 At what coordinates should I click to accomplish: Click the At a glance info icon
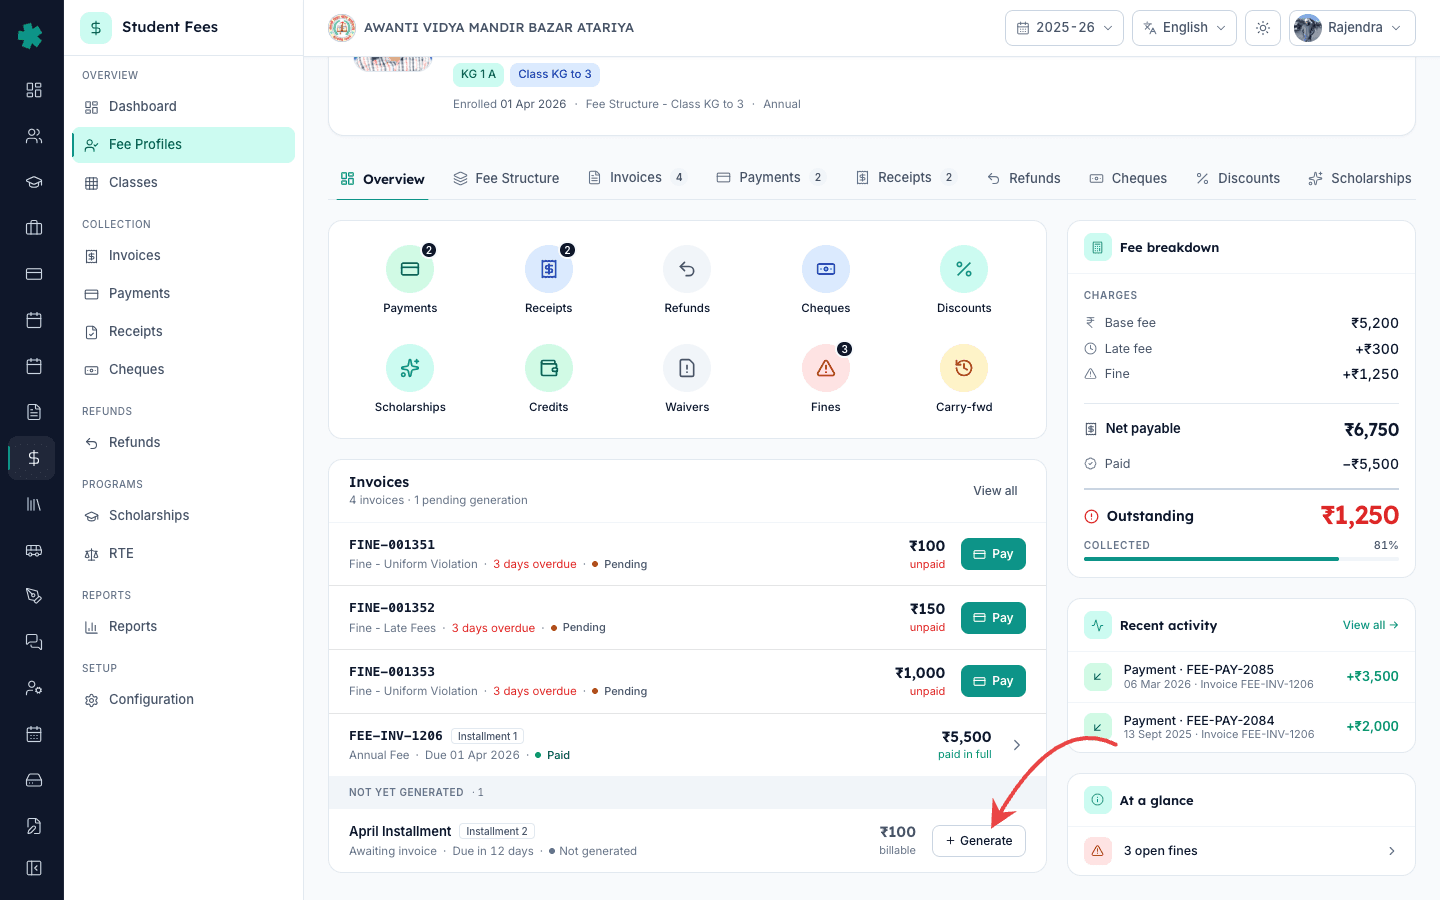click(1098, 800)
